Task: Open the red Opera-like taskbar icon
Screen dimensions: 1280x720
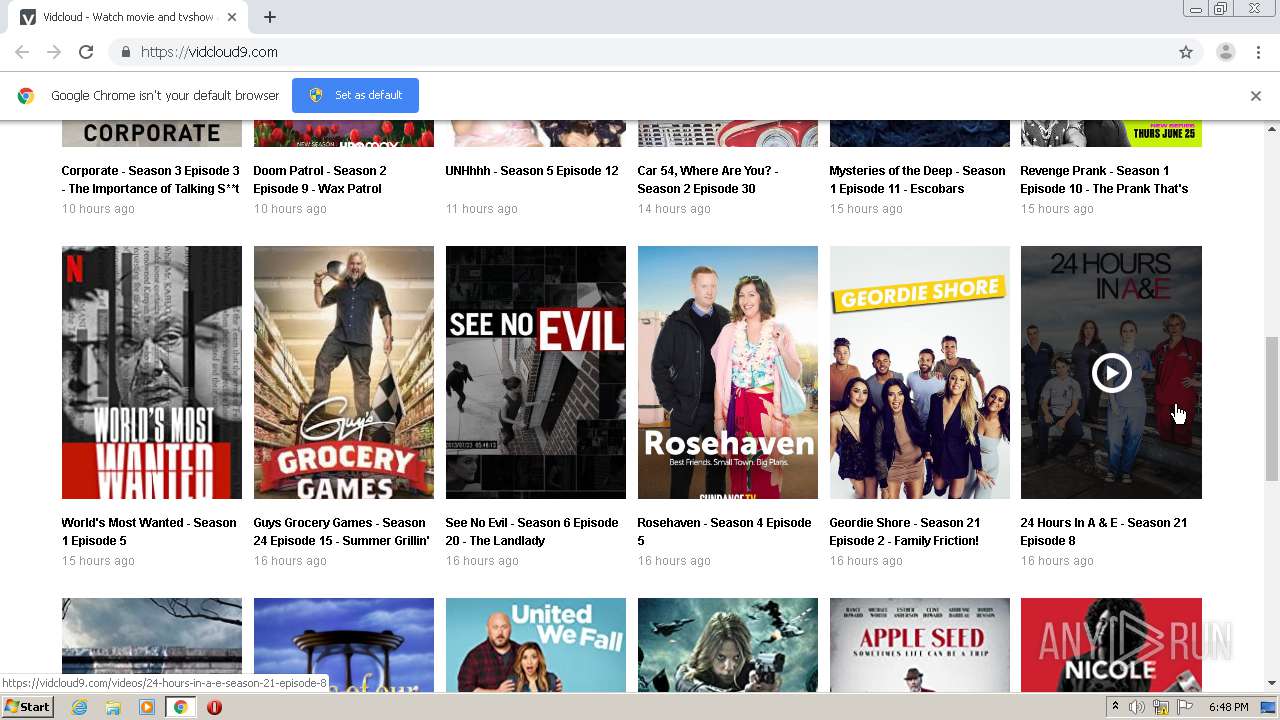Action: click(x=214, y=707)
